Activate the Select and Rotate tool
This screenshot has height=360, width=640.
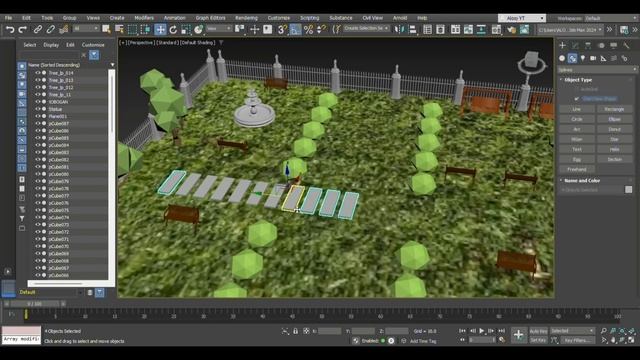(173, 29)
